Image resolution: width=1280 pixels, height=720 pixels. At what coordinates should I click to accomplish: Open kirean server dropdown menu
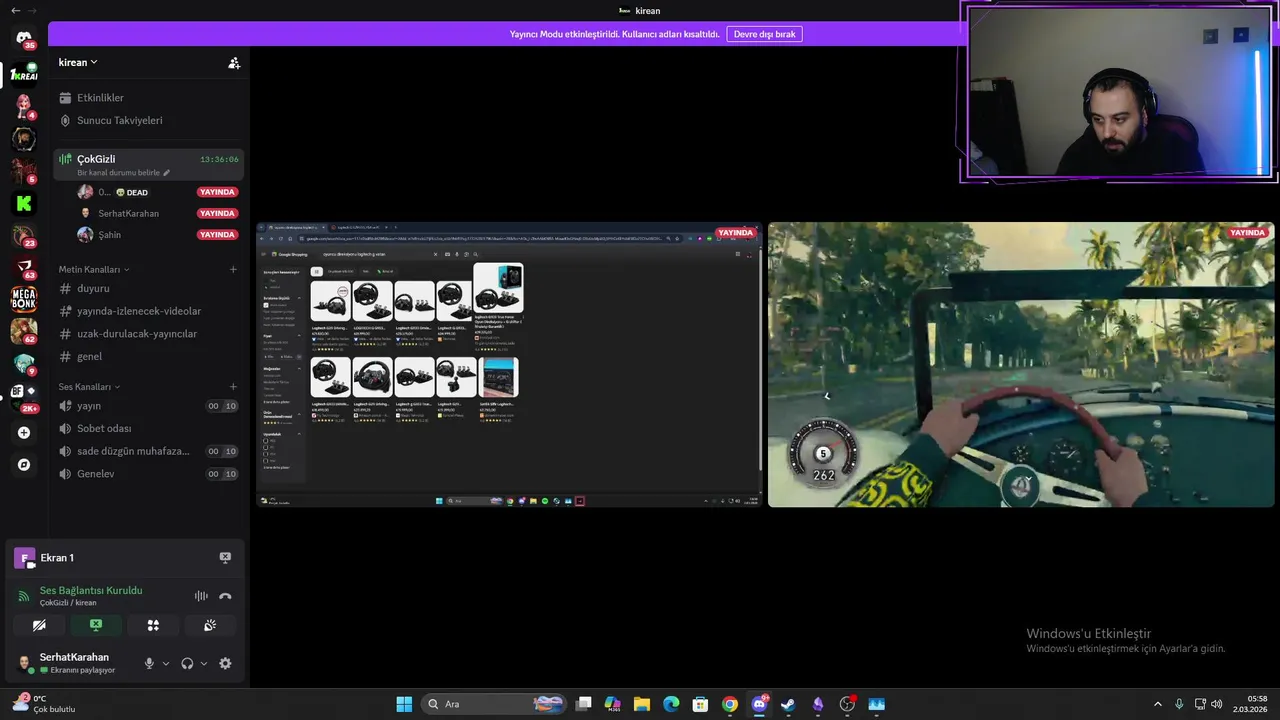78,62
